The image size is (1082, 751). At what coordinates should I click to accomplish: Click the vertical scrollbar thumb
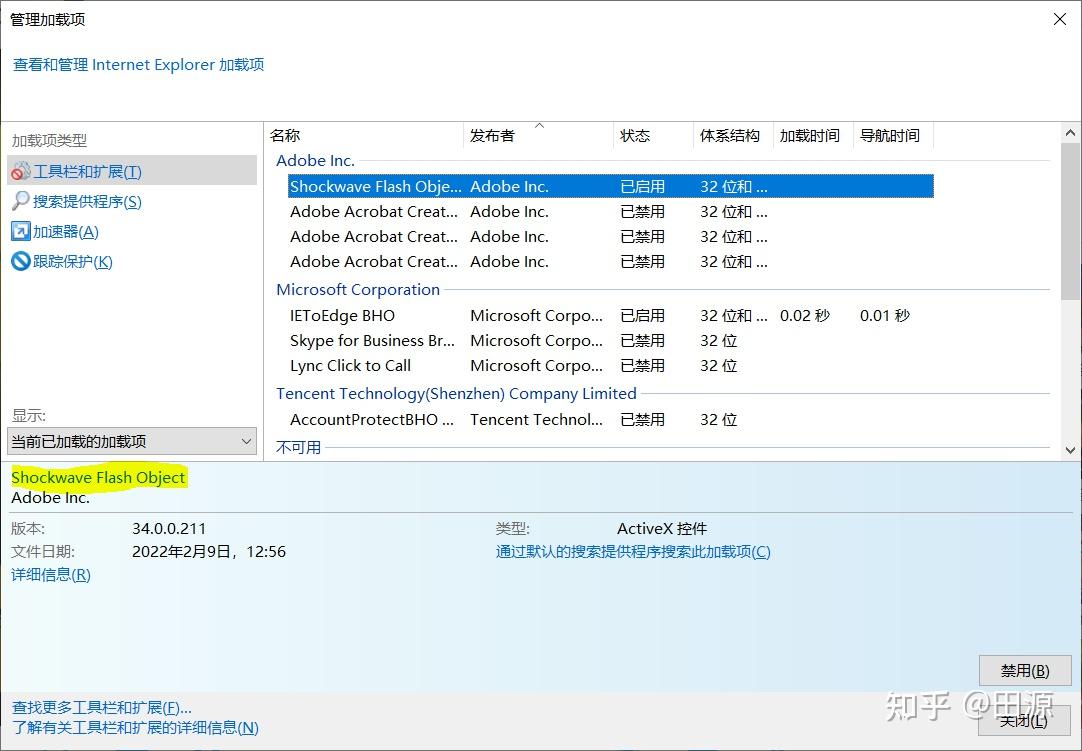[1070, 221]
